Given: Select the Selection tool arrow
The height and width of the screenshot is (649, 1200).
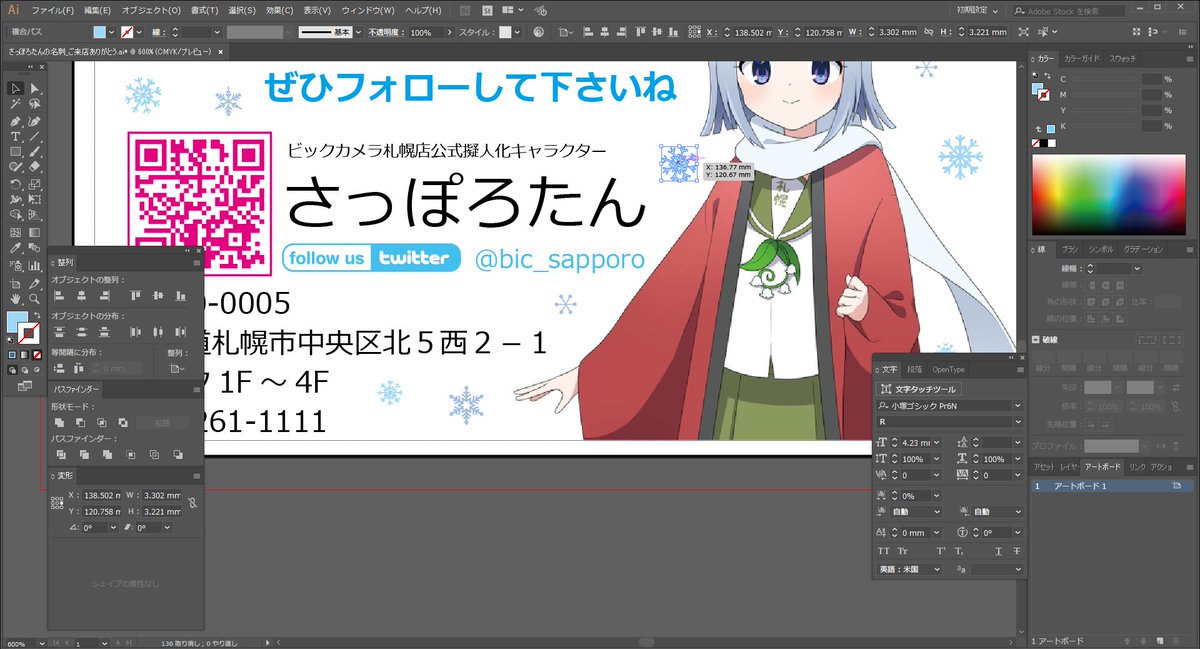Looking at the screenshot, I should click(16, 88).
